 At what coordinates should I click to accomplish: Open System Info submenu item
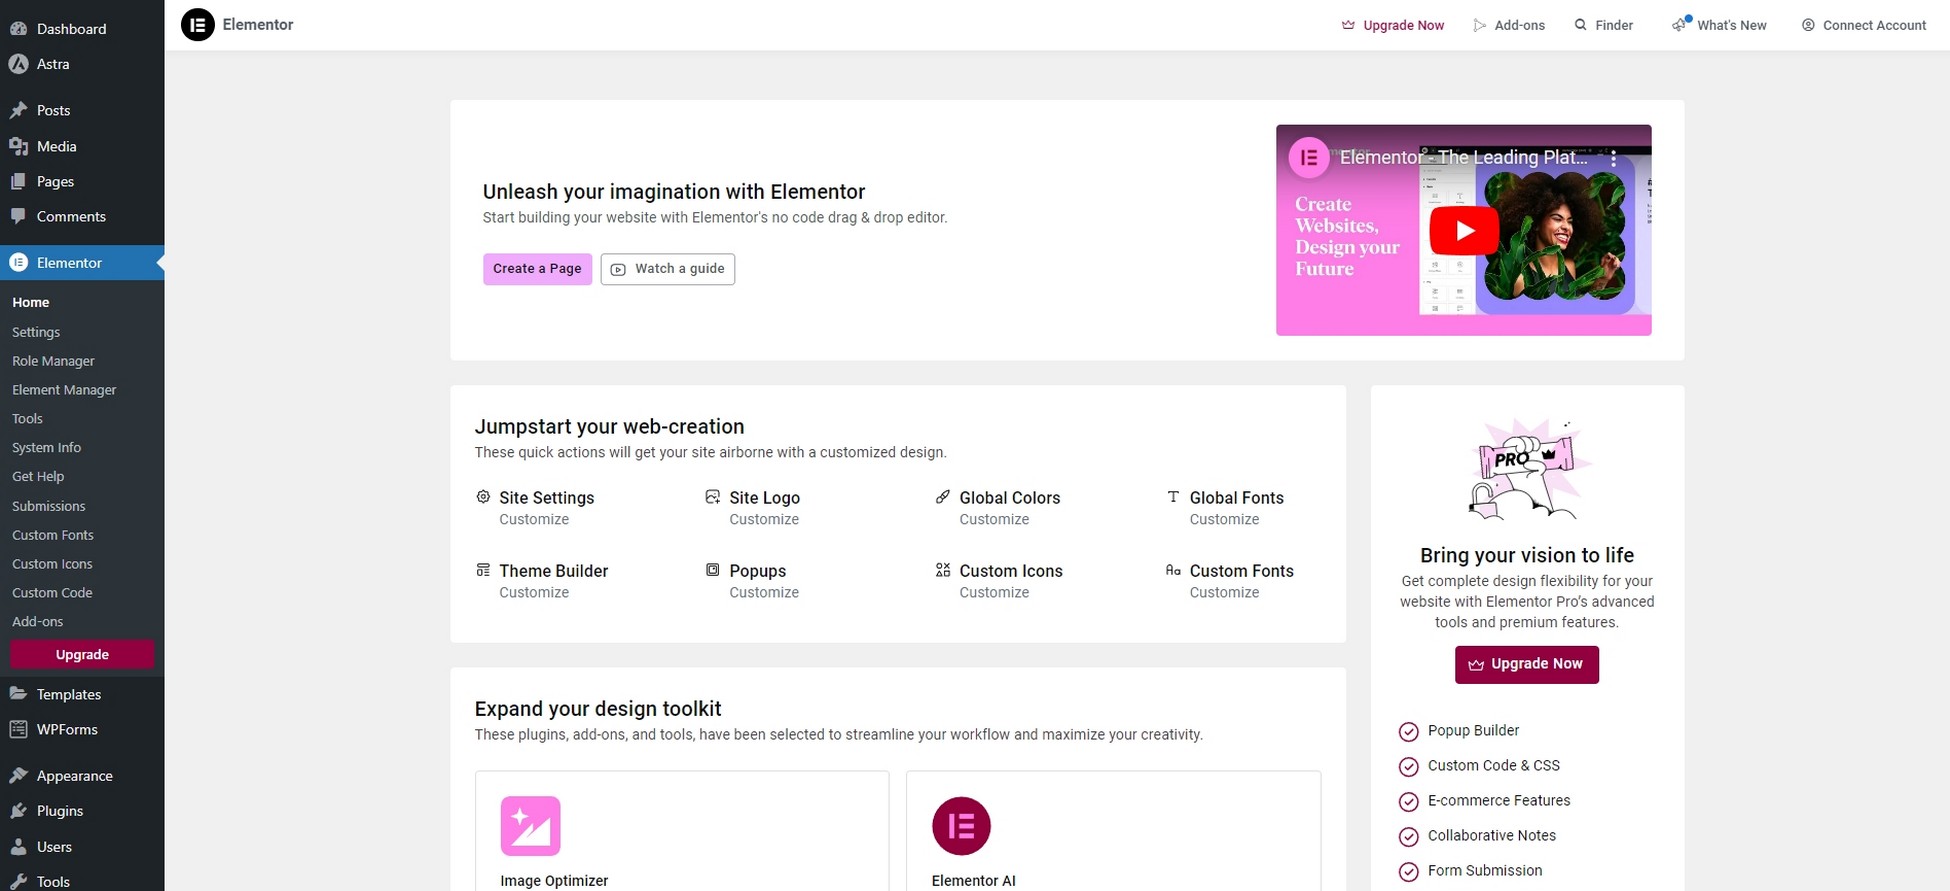pyautogui.click(x=46, y=448)
